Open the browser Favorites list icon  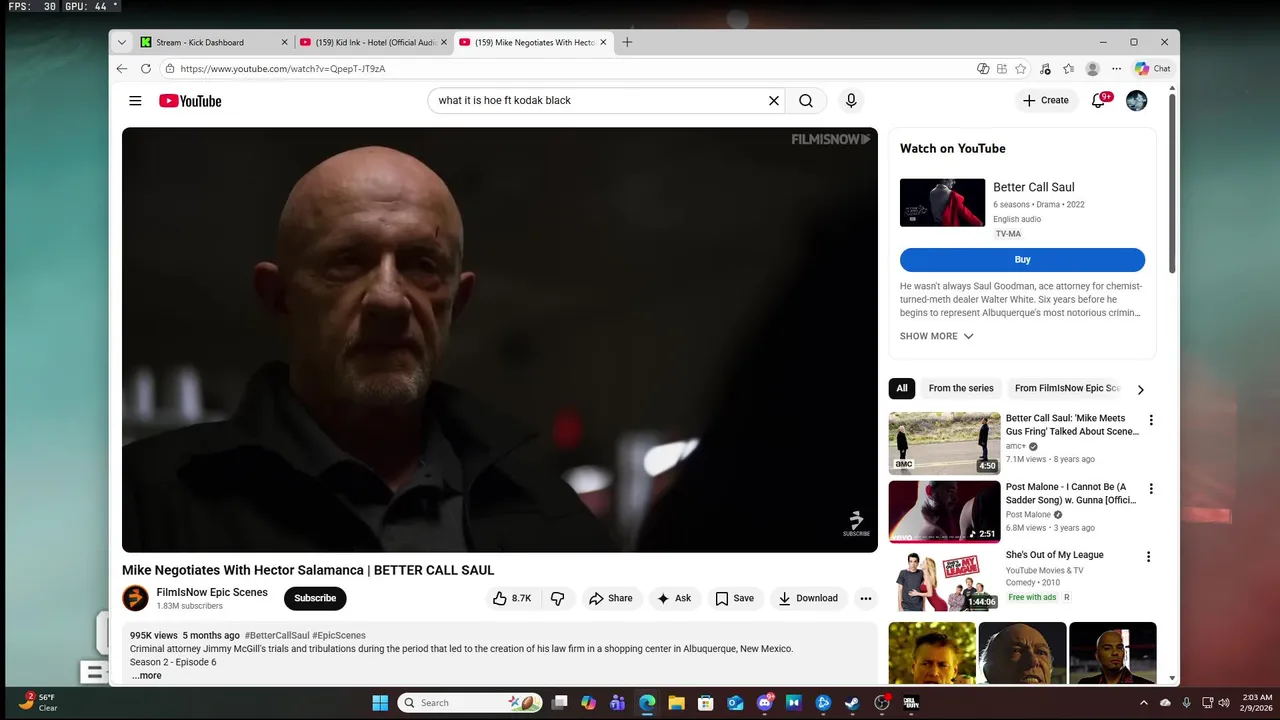click(x=1069, y=69)
